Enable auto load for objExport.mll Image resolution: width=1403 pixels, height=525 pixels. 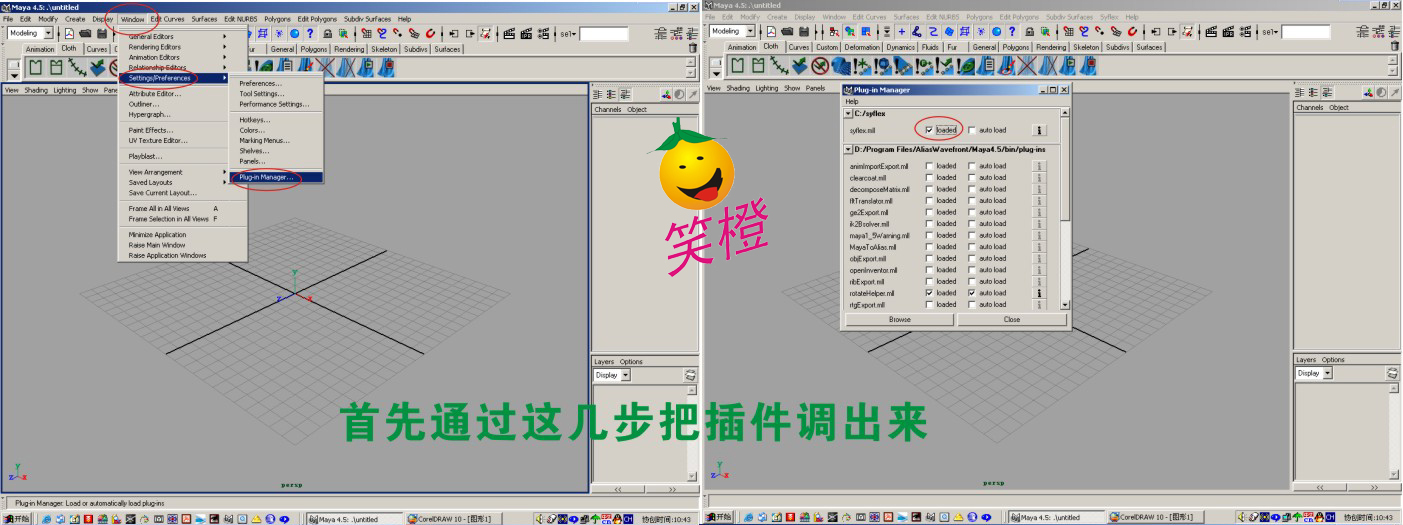[972, 258]
